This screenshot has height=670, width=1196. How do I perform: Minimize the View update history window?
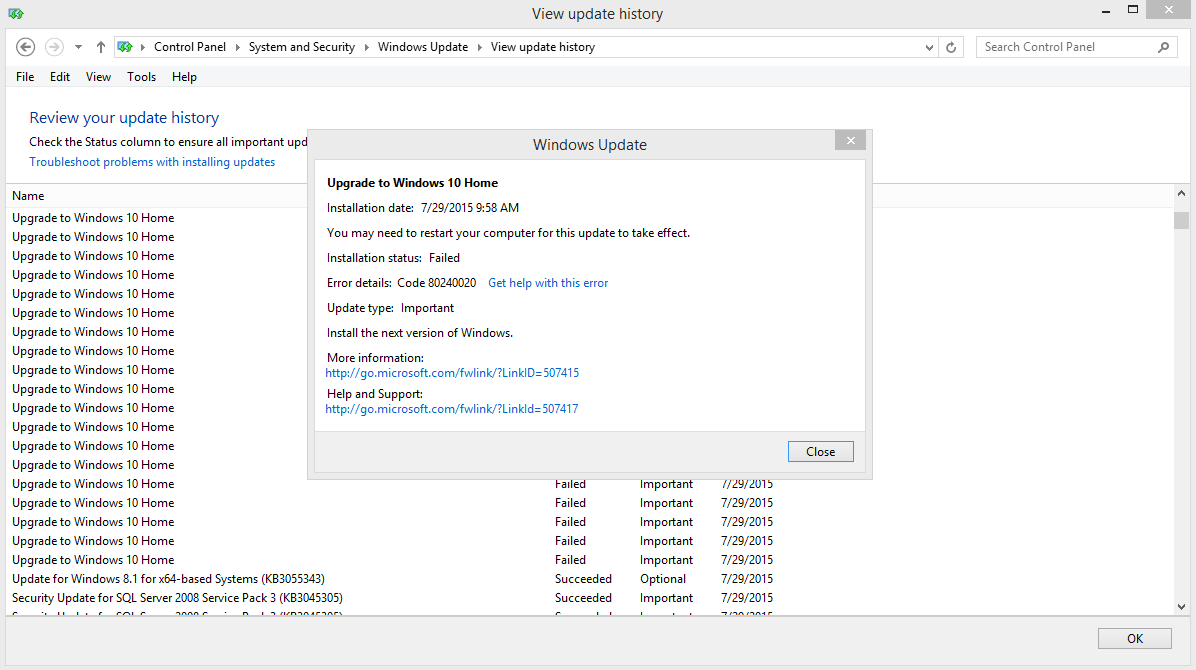tap(1105, 11)
